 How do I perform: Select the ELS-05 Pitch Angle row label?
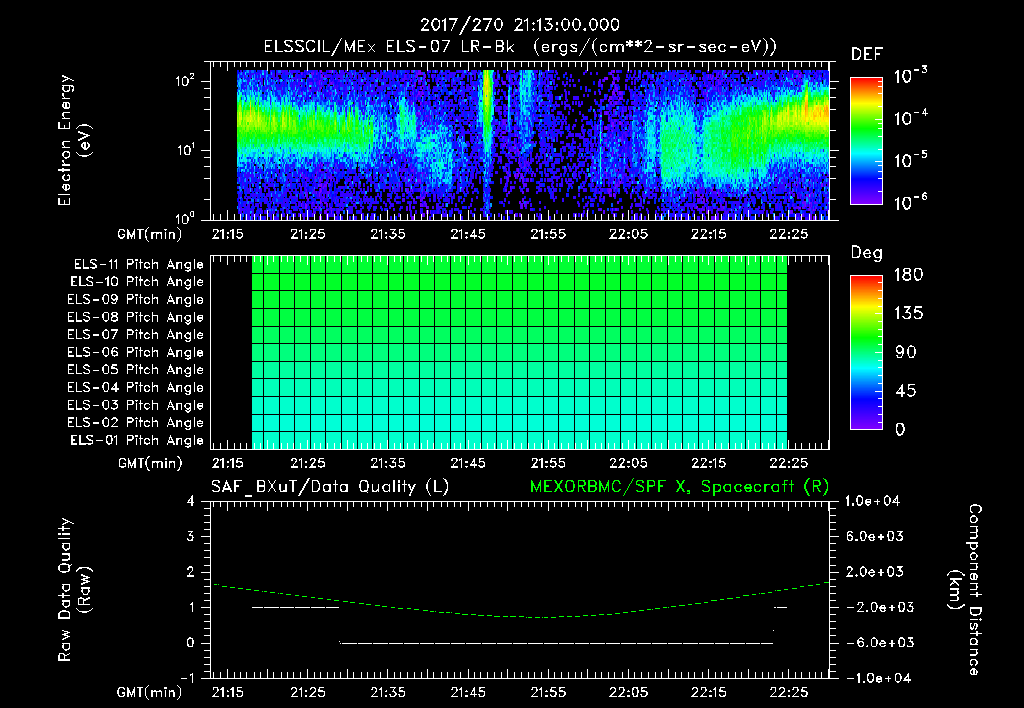point(136,370)
